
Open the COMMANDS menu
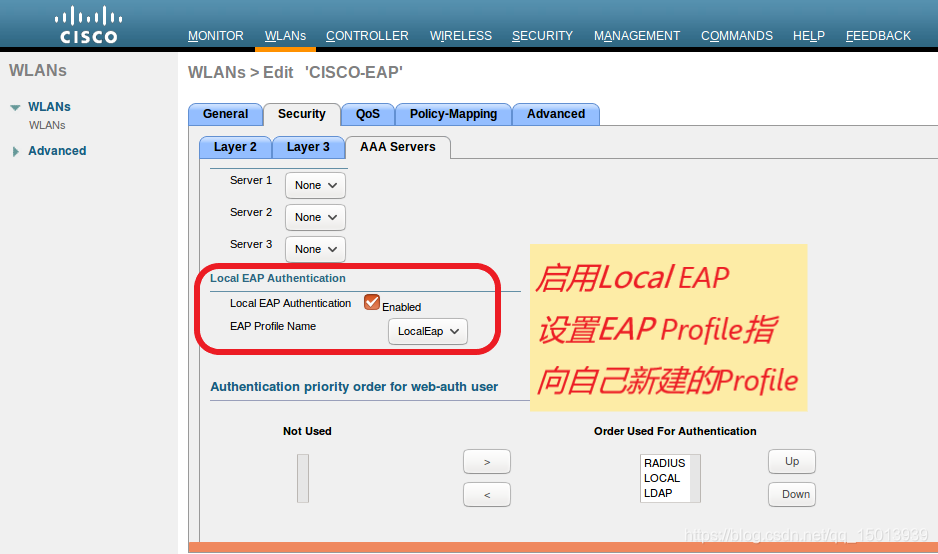tap(736, 36)
